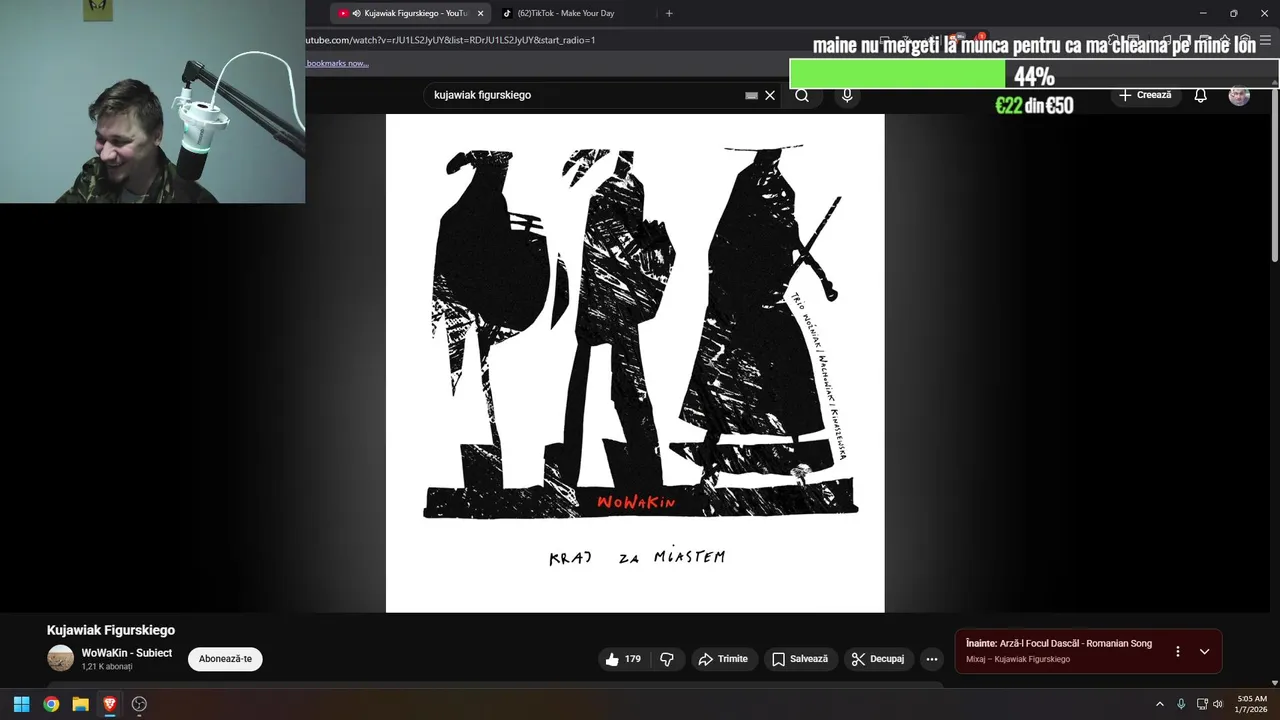1280x720 pixels.
Task: Click the video title 'Kujawiak Figurskiego'
Action: (x=111, y=630)
